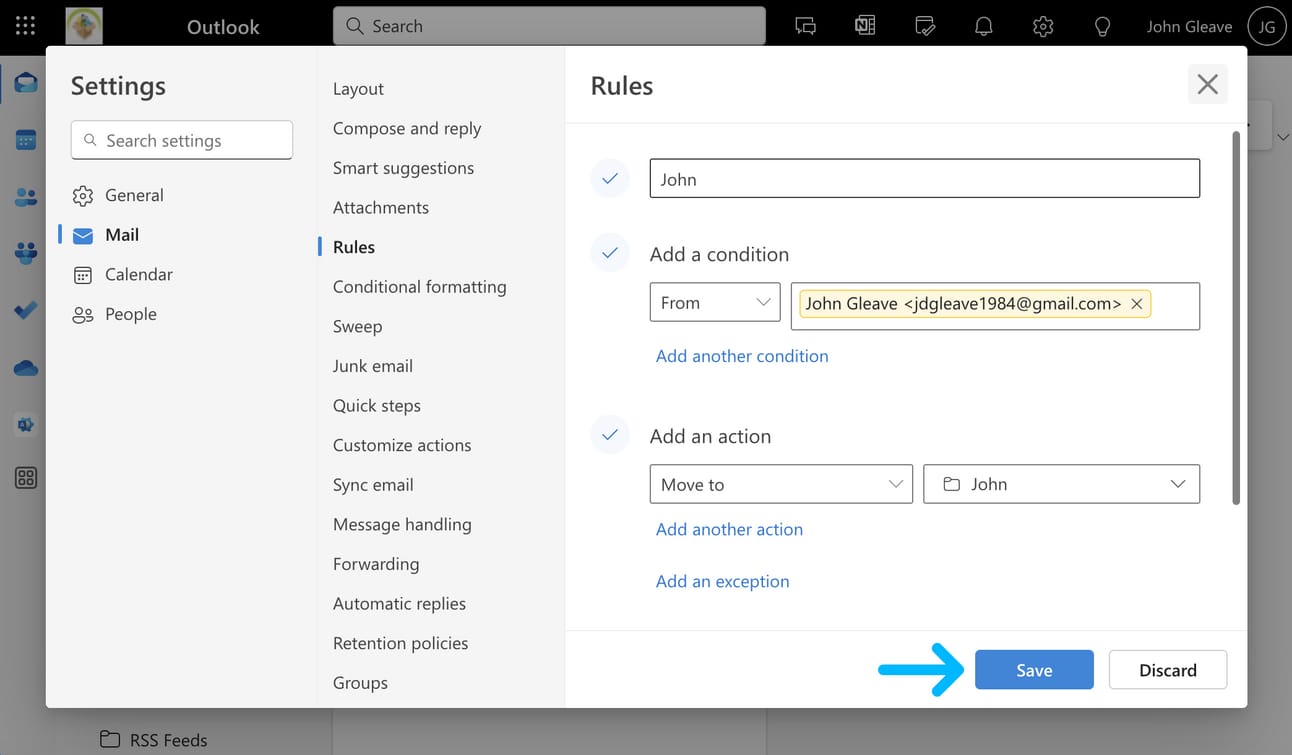
Task: Open Rules settings
Action: (x=354, y=247)
